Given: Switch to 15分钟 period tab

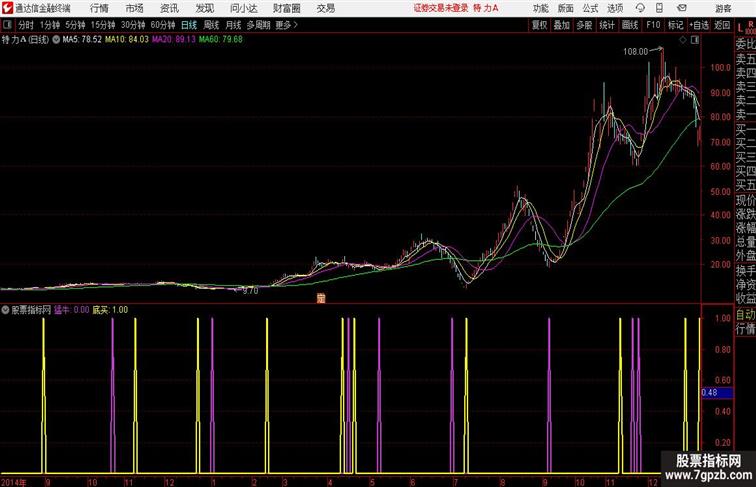Looking at the screenshot, I should click(x=103, y=25).
